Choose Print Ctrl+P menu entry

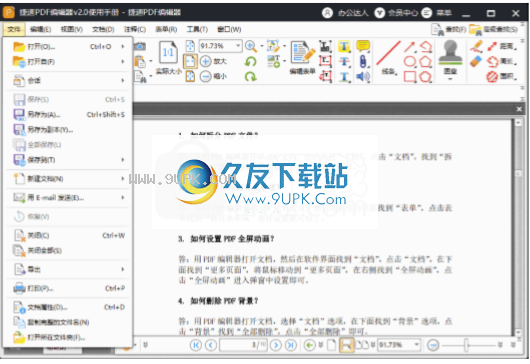(68, 288)
